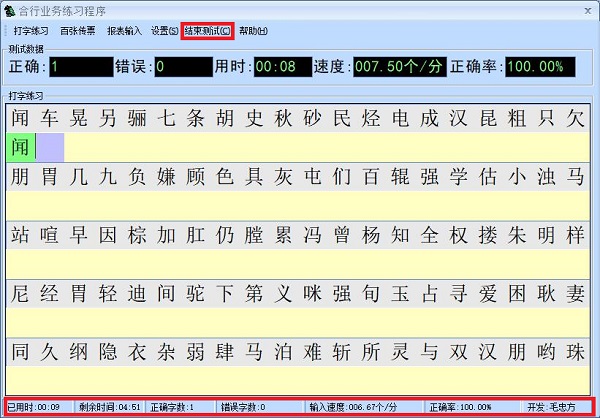Image resolution: width=600 pixels, height=418 pixels.
Task: Click the green typed character 闻 in input row
Action: point(21,147)
